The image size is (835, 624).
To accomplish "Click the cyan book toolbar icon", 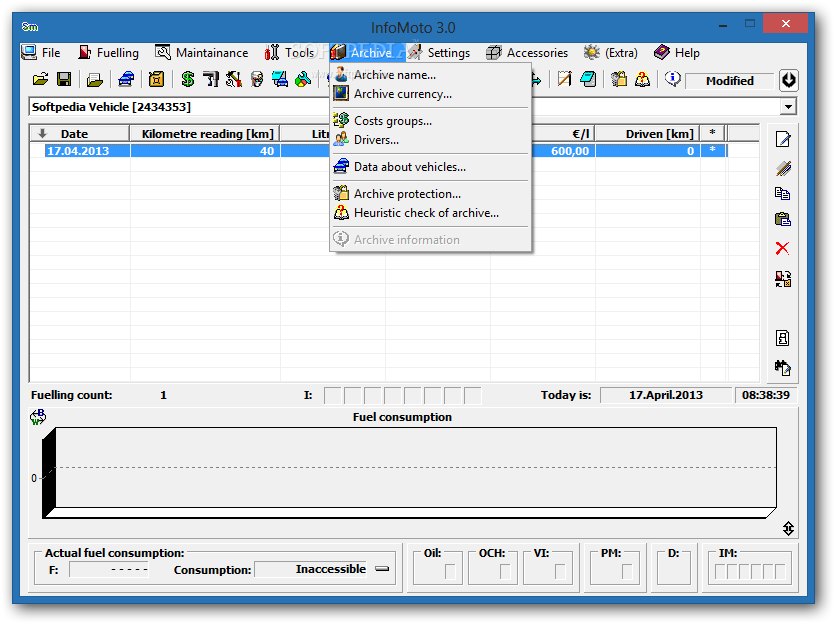I will [x=588, y=80].
